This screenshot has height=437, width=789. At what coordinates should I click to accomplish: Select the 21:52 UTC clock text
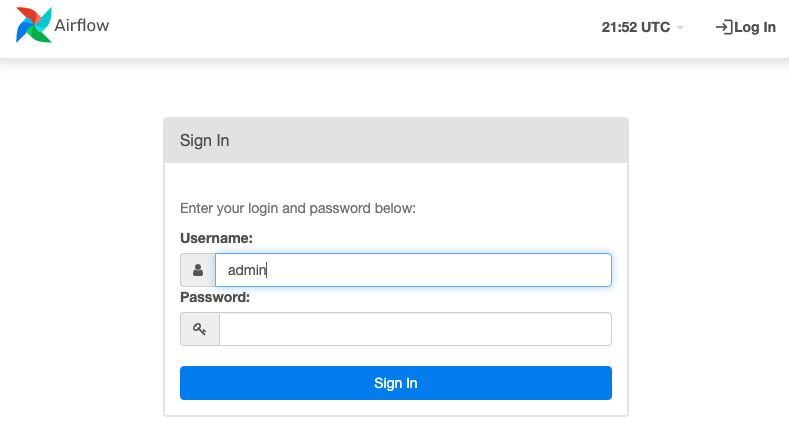(636, 27)
